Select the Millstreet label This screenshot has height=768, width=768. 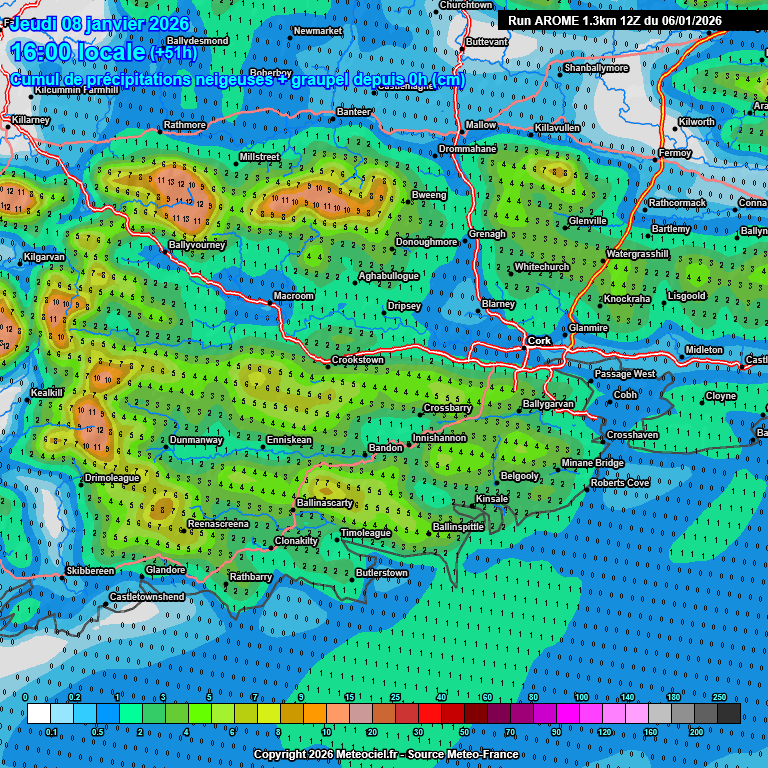260,157
